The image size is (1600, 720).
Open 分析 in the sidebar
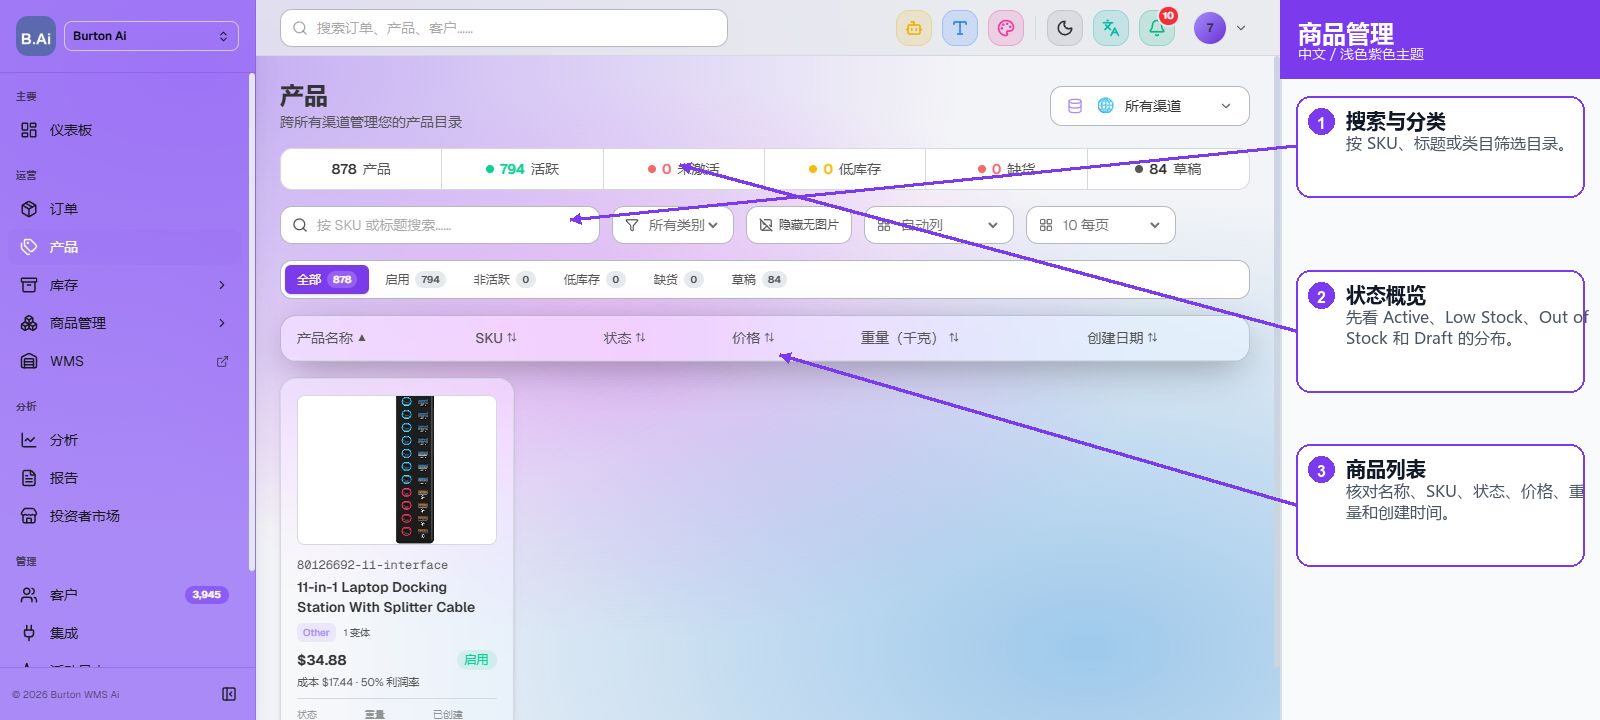pos(124,440)
